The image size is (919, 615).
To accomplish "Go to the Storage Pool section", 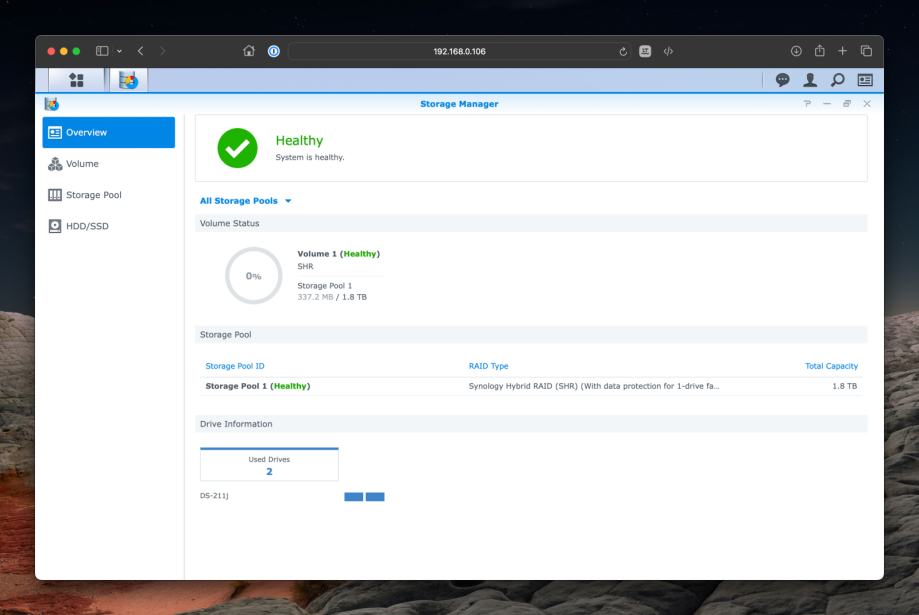I will [93, 194].
